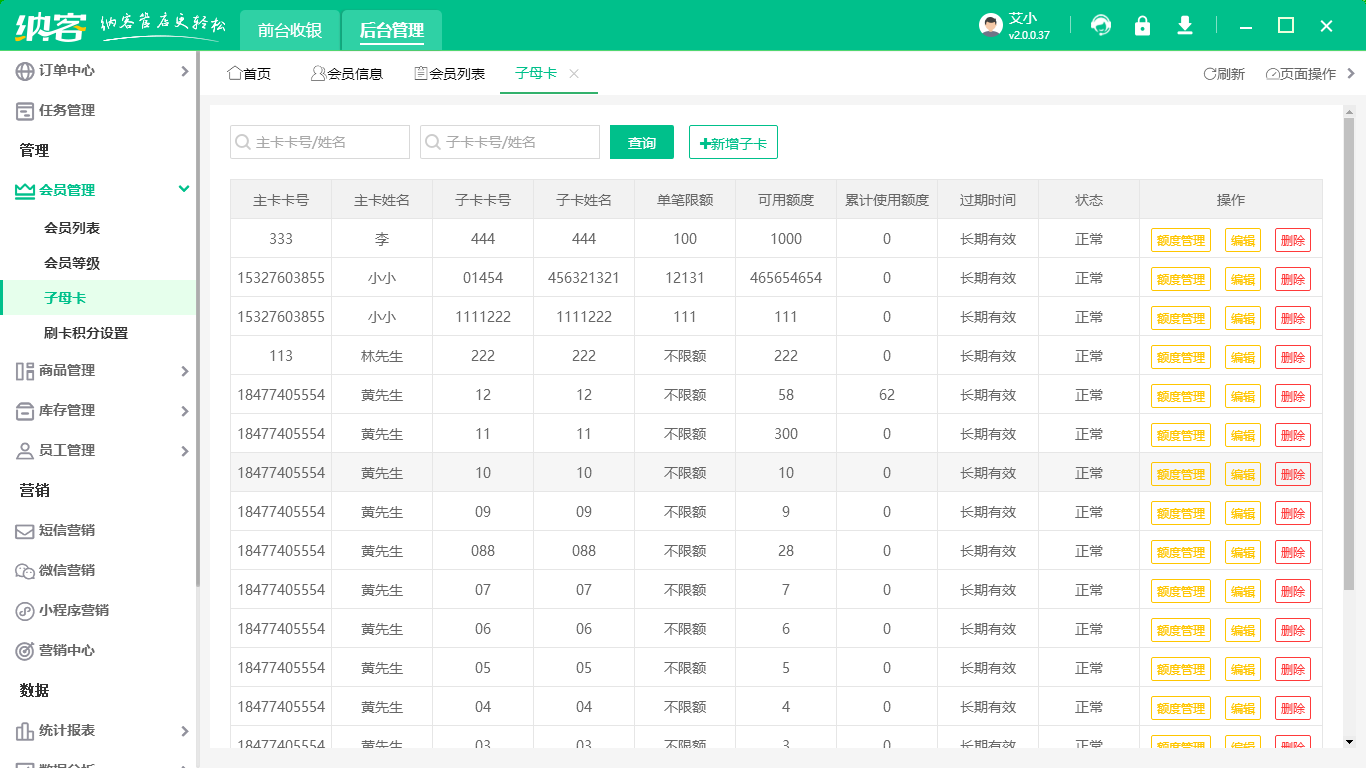Click the 统计报表 chart icon
1366x768 pixels.
[25, 731]
